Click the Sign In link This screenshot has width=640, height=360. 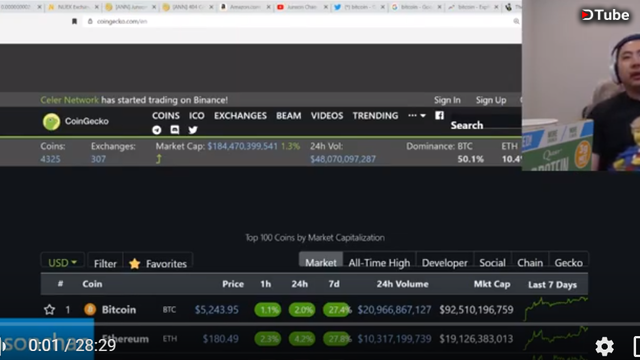coord(447,100)
